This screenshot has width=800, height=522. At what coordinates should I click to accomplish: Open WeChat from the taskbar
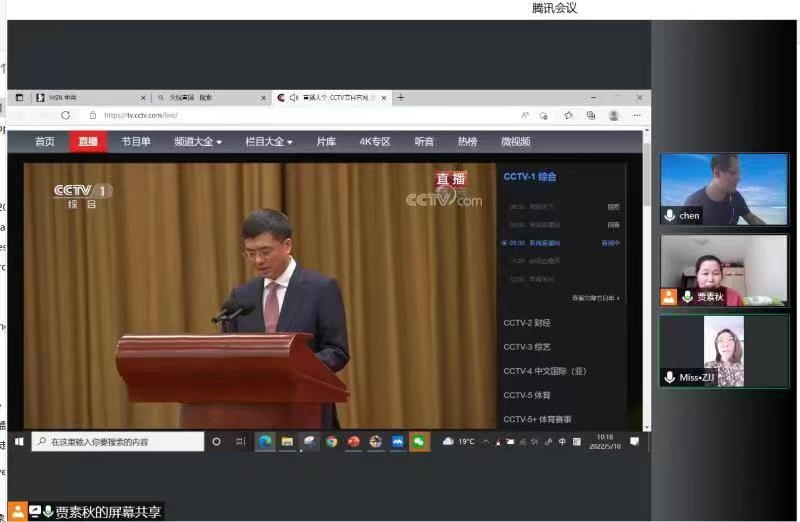[419, 441]
